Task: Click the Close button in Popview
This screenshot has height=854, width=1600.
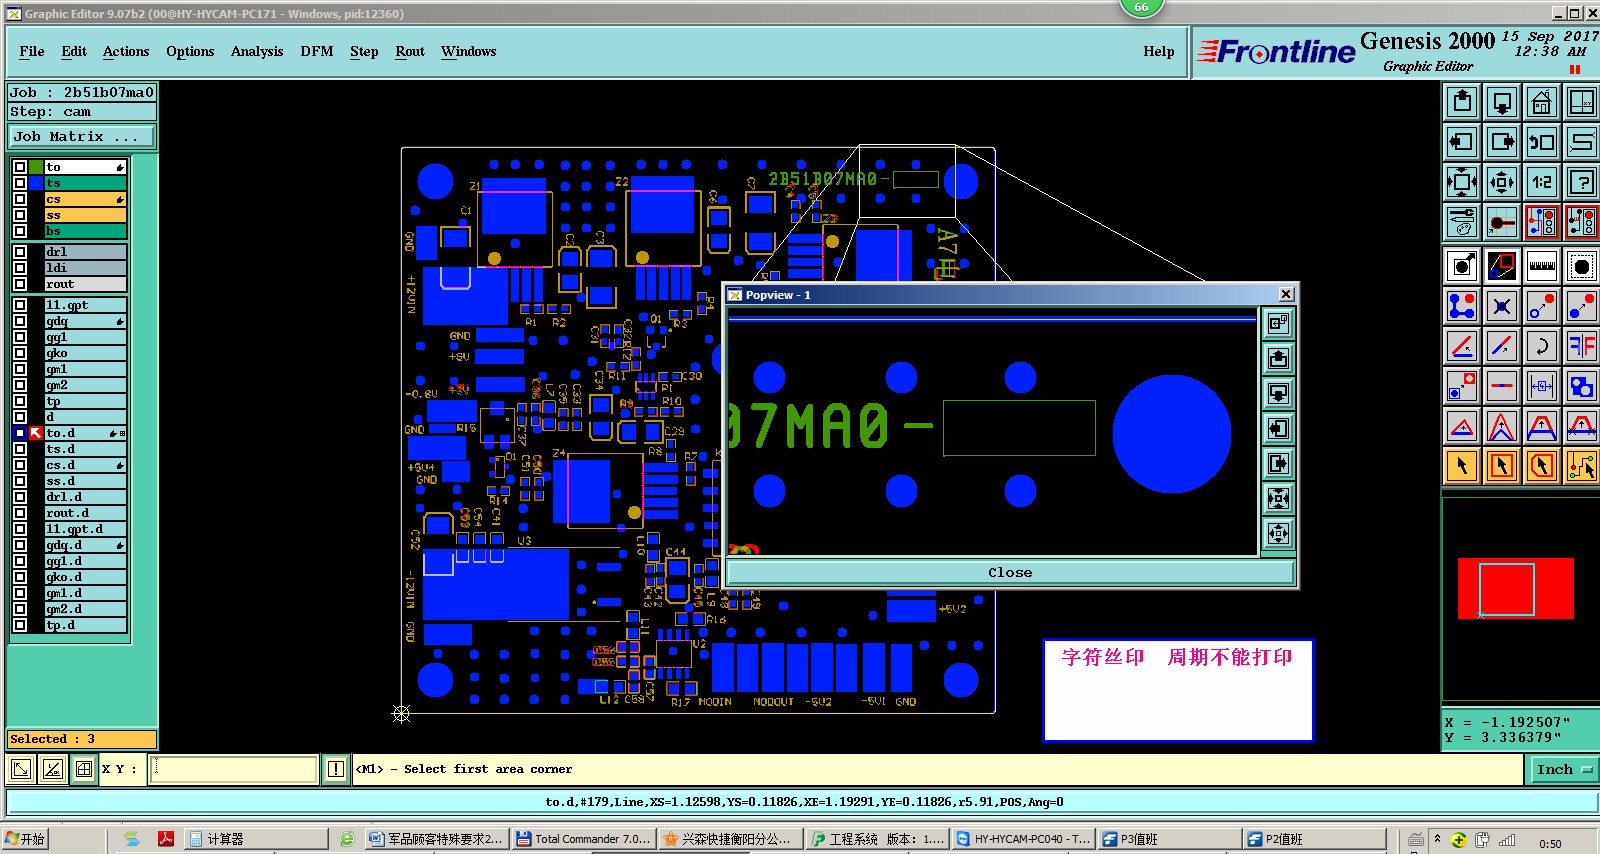Action: tap(1010, 573)
